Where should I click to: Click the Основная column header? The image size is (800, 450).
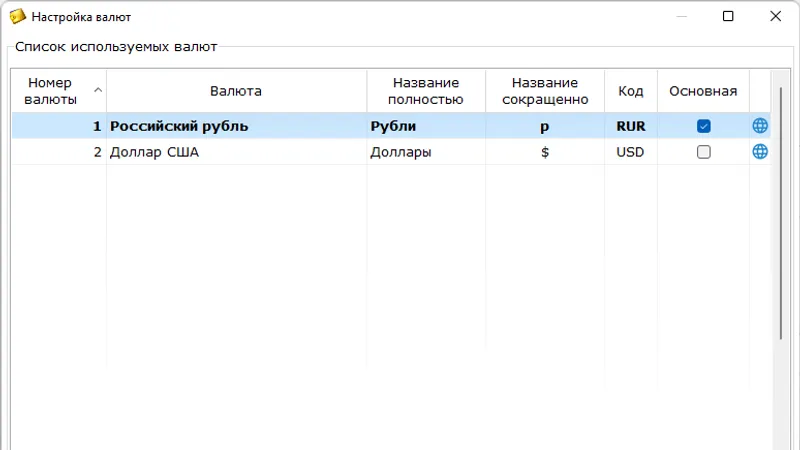click(x=702, y=91)
